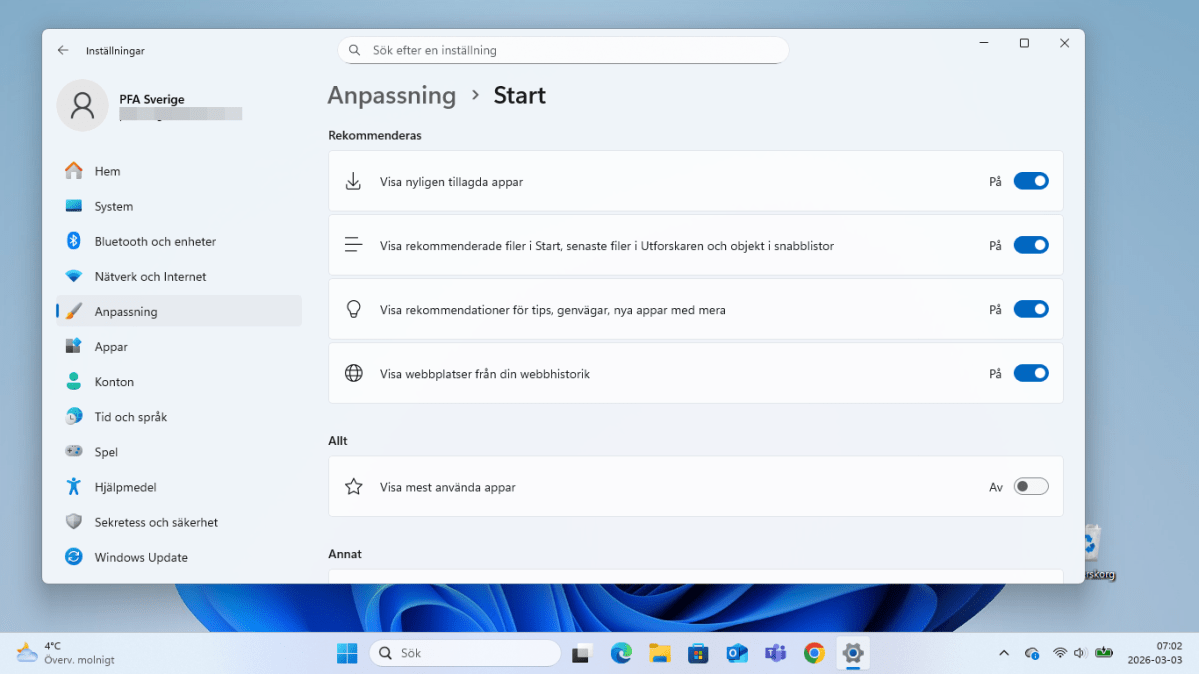Open Appar settings
Image resolution: width=1199 pixels, height=674 pixels.
[112, 346]
